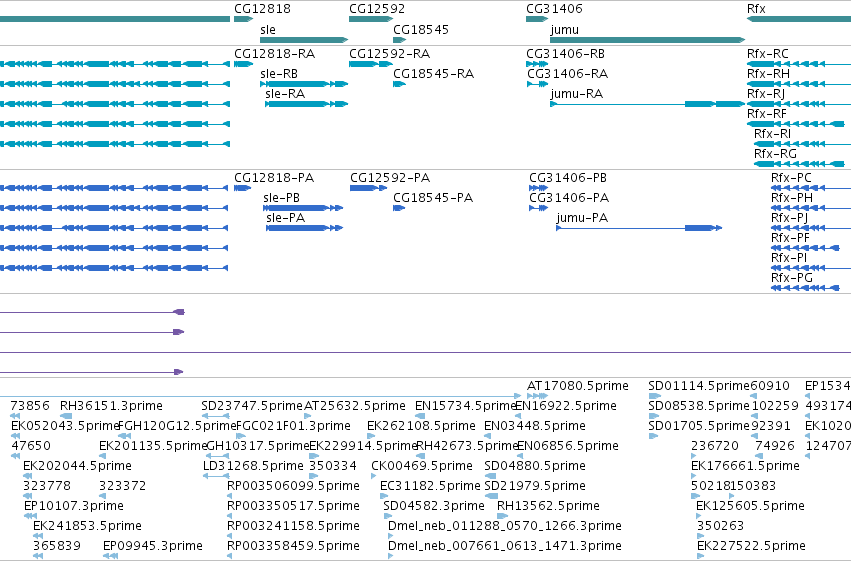Screen dimensions: 851x561
Task: Select EST label EK052043.5prime
Action: pos(65,426)
